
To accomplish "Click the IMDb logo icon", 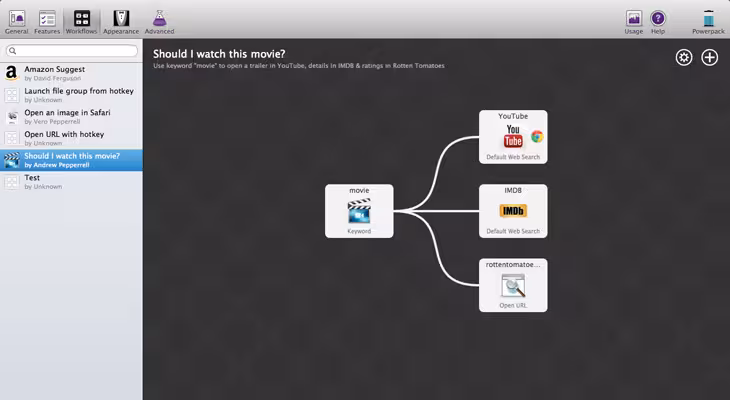I will (513, 211).
